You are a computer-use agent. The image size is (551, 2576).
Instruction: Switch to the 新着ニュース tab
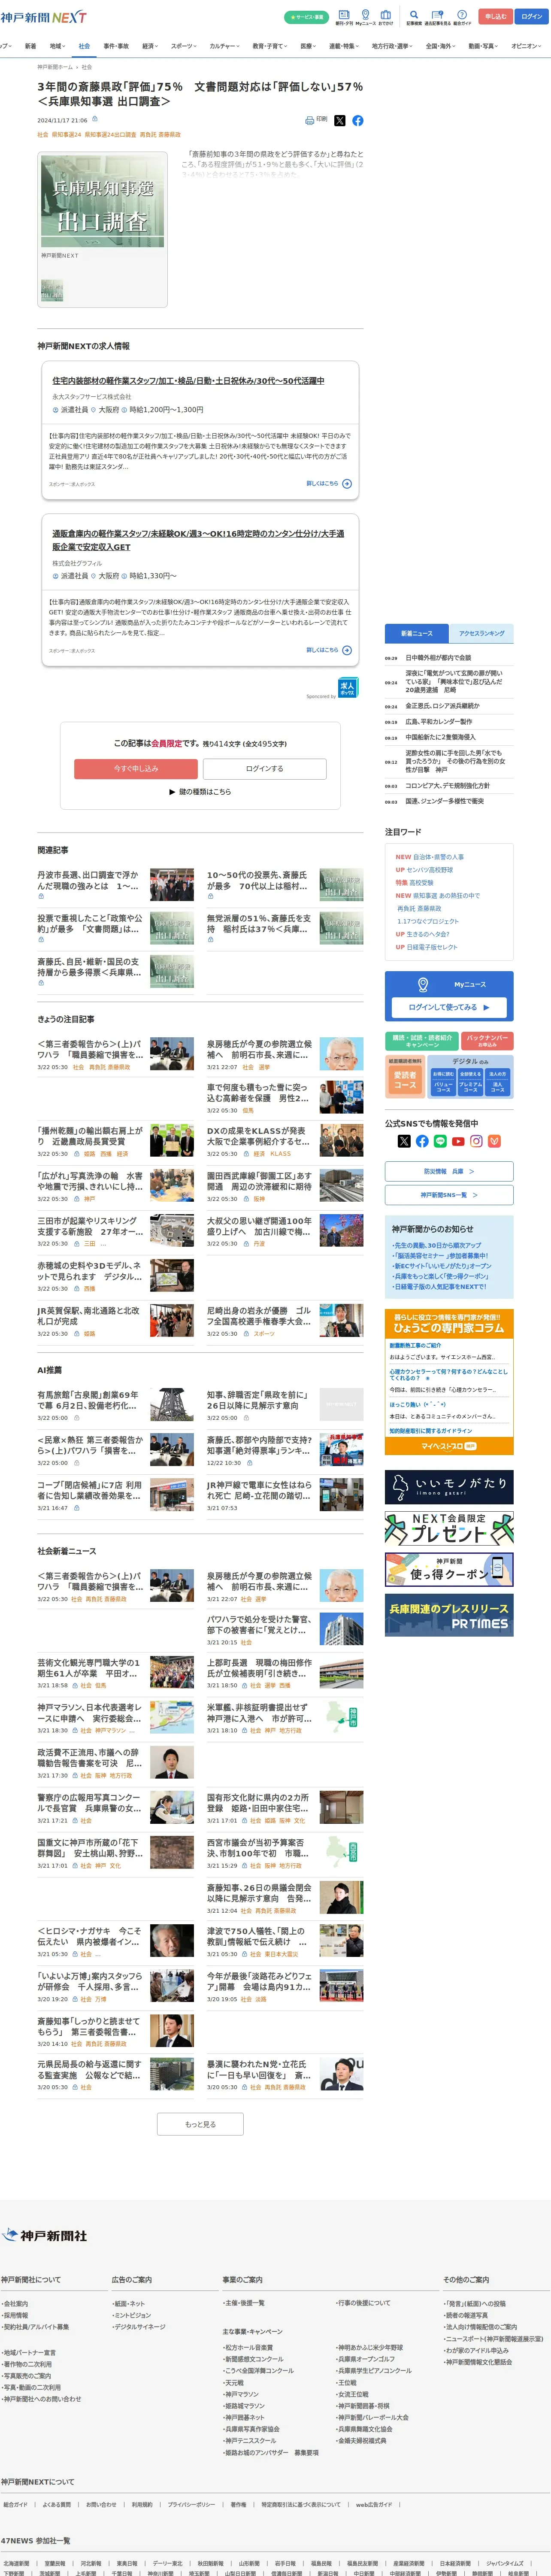coord(417,633)
